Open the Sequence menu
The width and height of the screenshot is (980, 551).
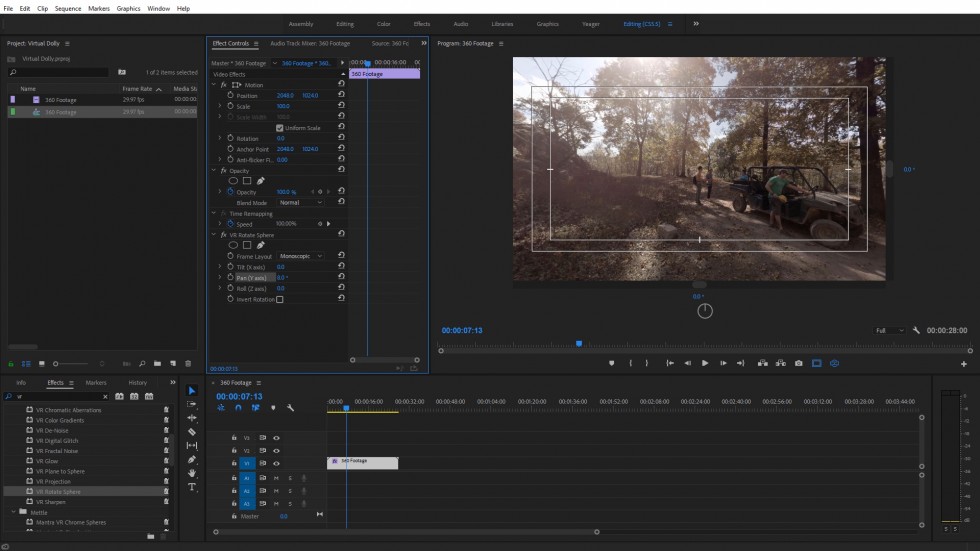tap(68, 8)
